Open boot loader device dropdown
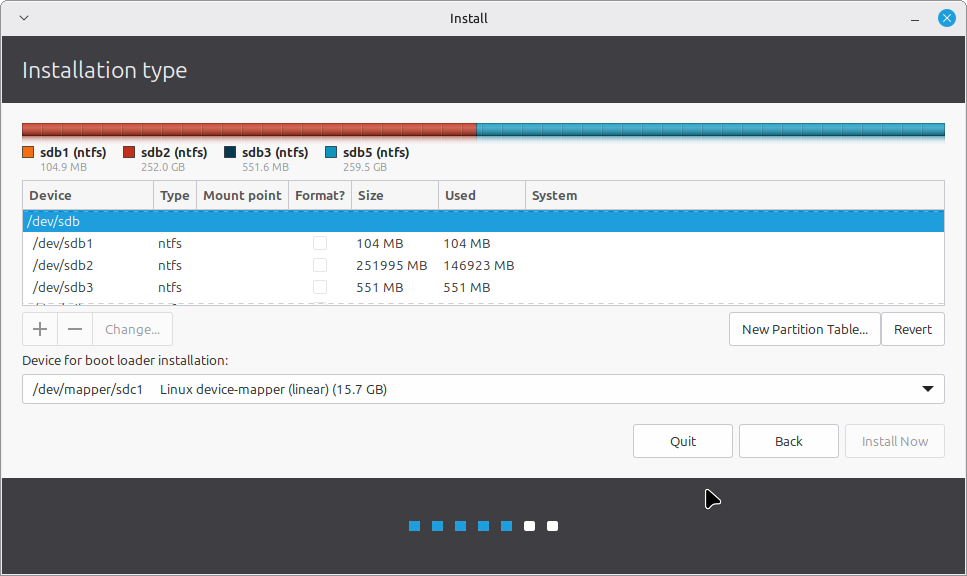 coord(484,389)
